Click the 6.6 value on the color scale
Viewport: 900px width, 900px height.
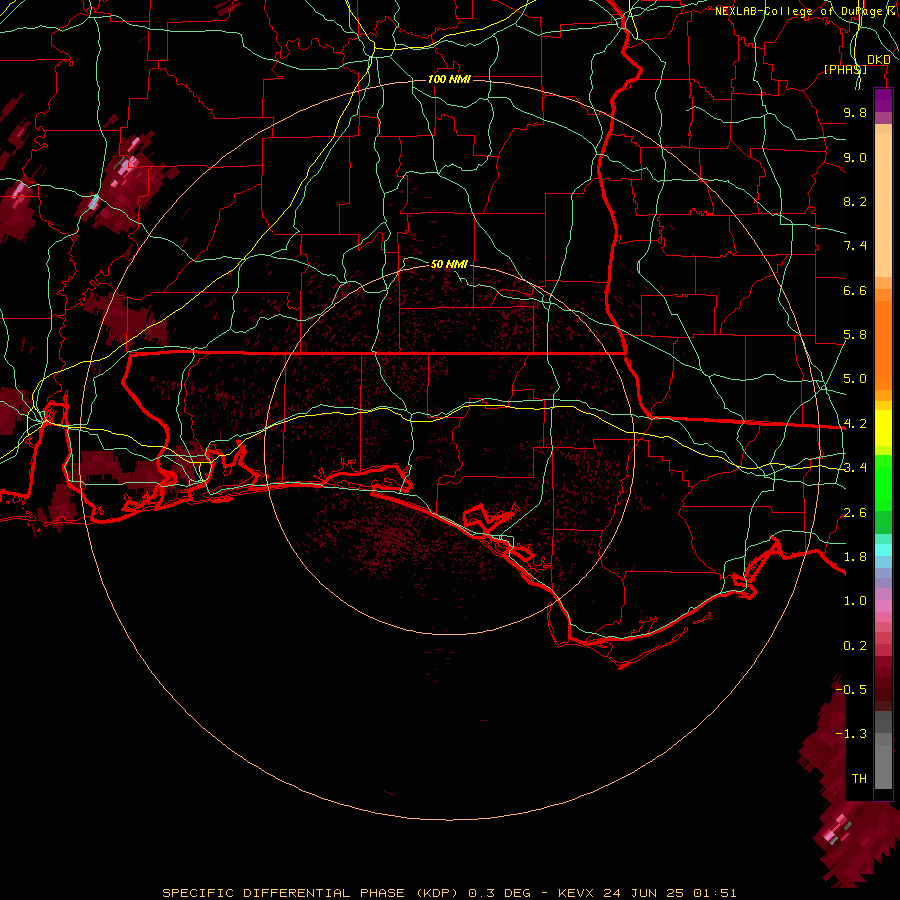pos(855,290)
